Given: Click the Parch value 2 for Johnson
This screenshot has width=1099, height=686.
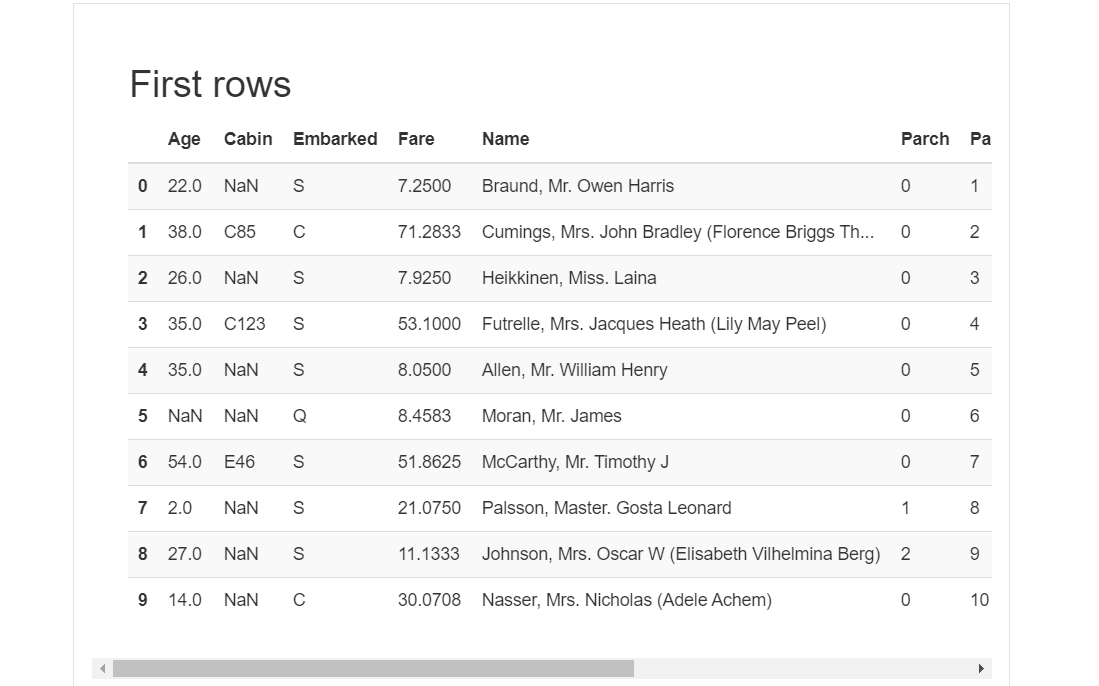Looking at the screenshot, I should [x=905, y=554].
